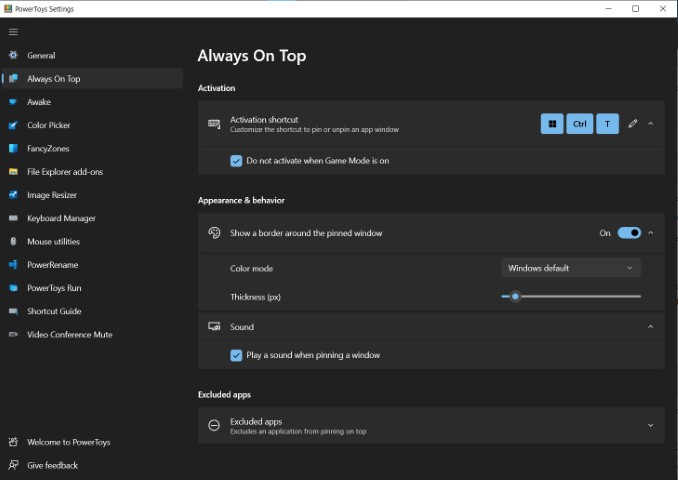678x480 pixels.
Task: Open the Color mode Windows default dropdown
Action: coord(571,268)
